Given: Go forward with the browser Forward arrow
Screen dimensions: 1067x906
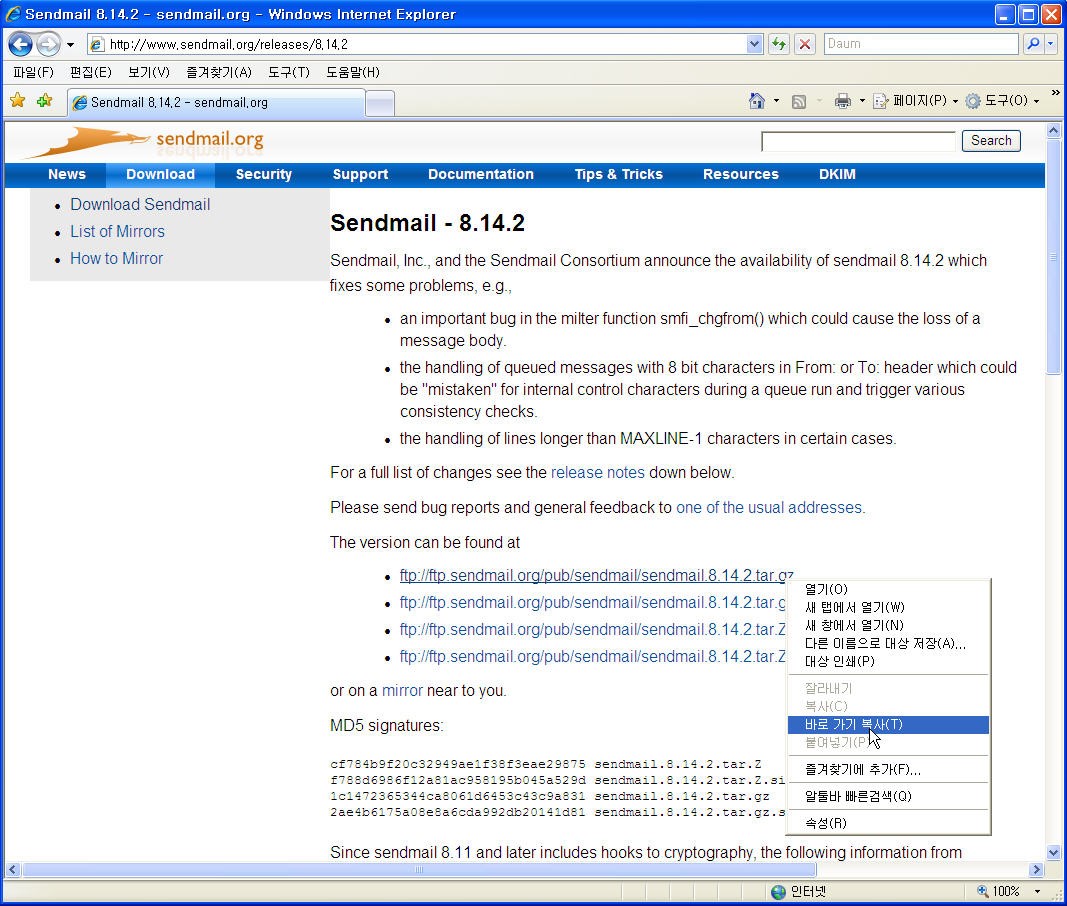Looking at the screenshot, I should click(48, 45).
